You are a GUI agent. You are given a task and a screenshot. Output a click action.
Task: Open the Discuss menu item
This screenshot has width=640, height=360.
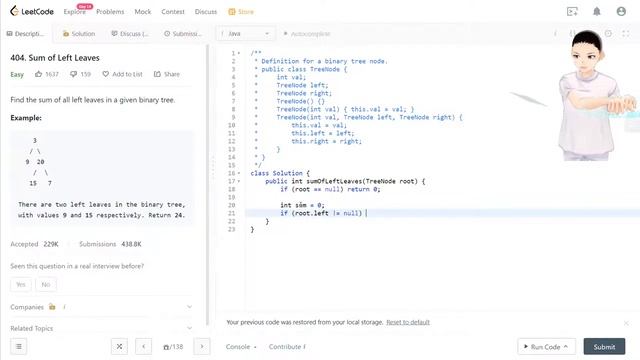pos(206,12)
